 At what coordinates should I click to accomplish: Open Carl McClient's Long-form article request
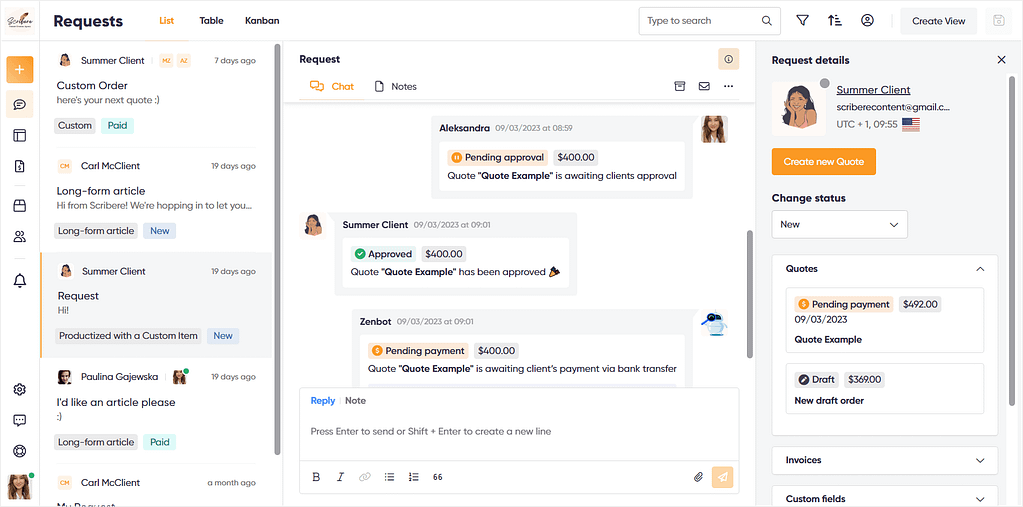point(155,200)
